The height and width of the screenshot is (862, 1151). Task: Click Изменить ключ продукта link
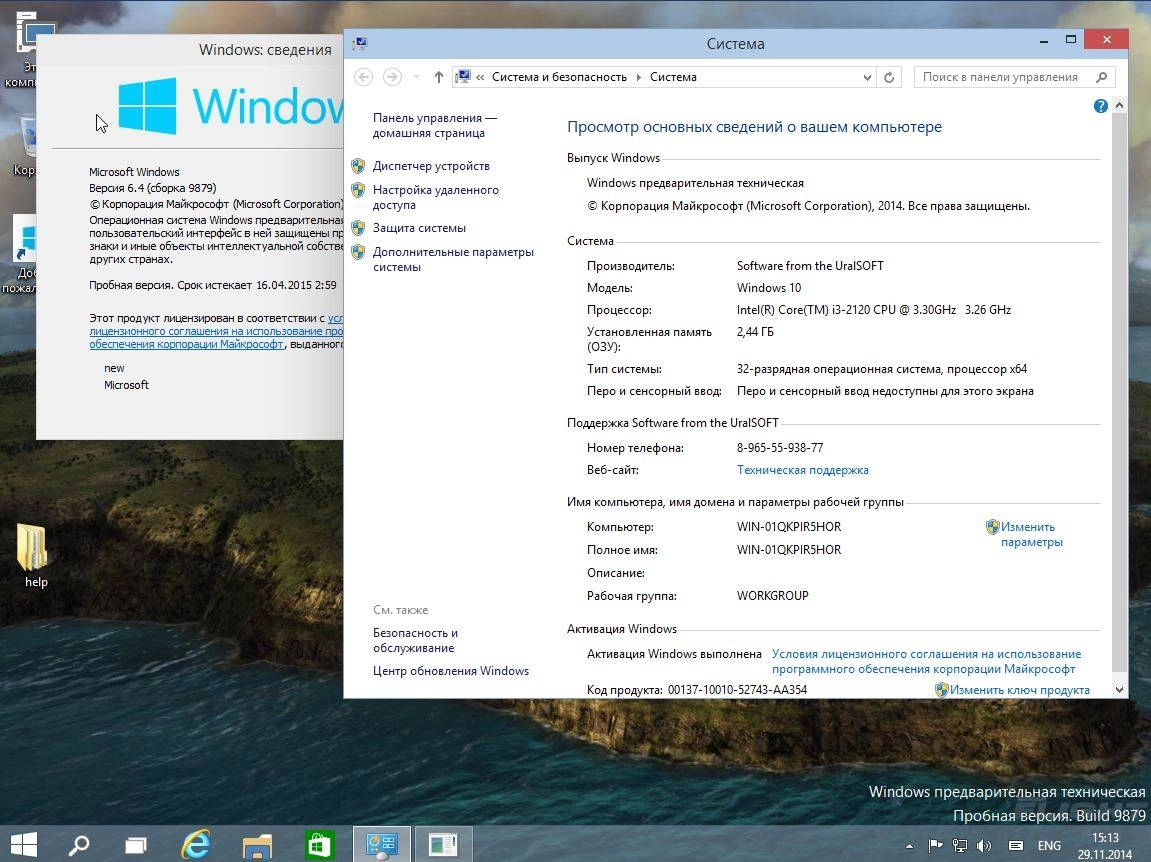pos(1020,690)
